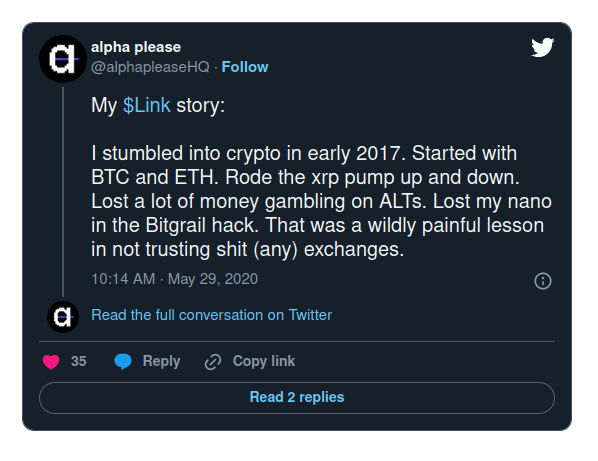Read the full conversation on Twitter
The width and height of the screenshot is (598, 461).
(x=212, y=315)
